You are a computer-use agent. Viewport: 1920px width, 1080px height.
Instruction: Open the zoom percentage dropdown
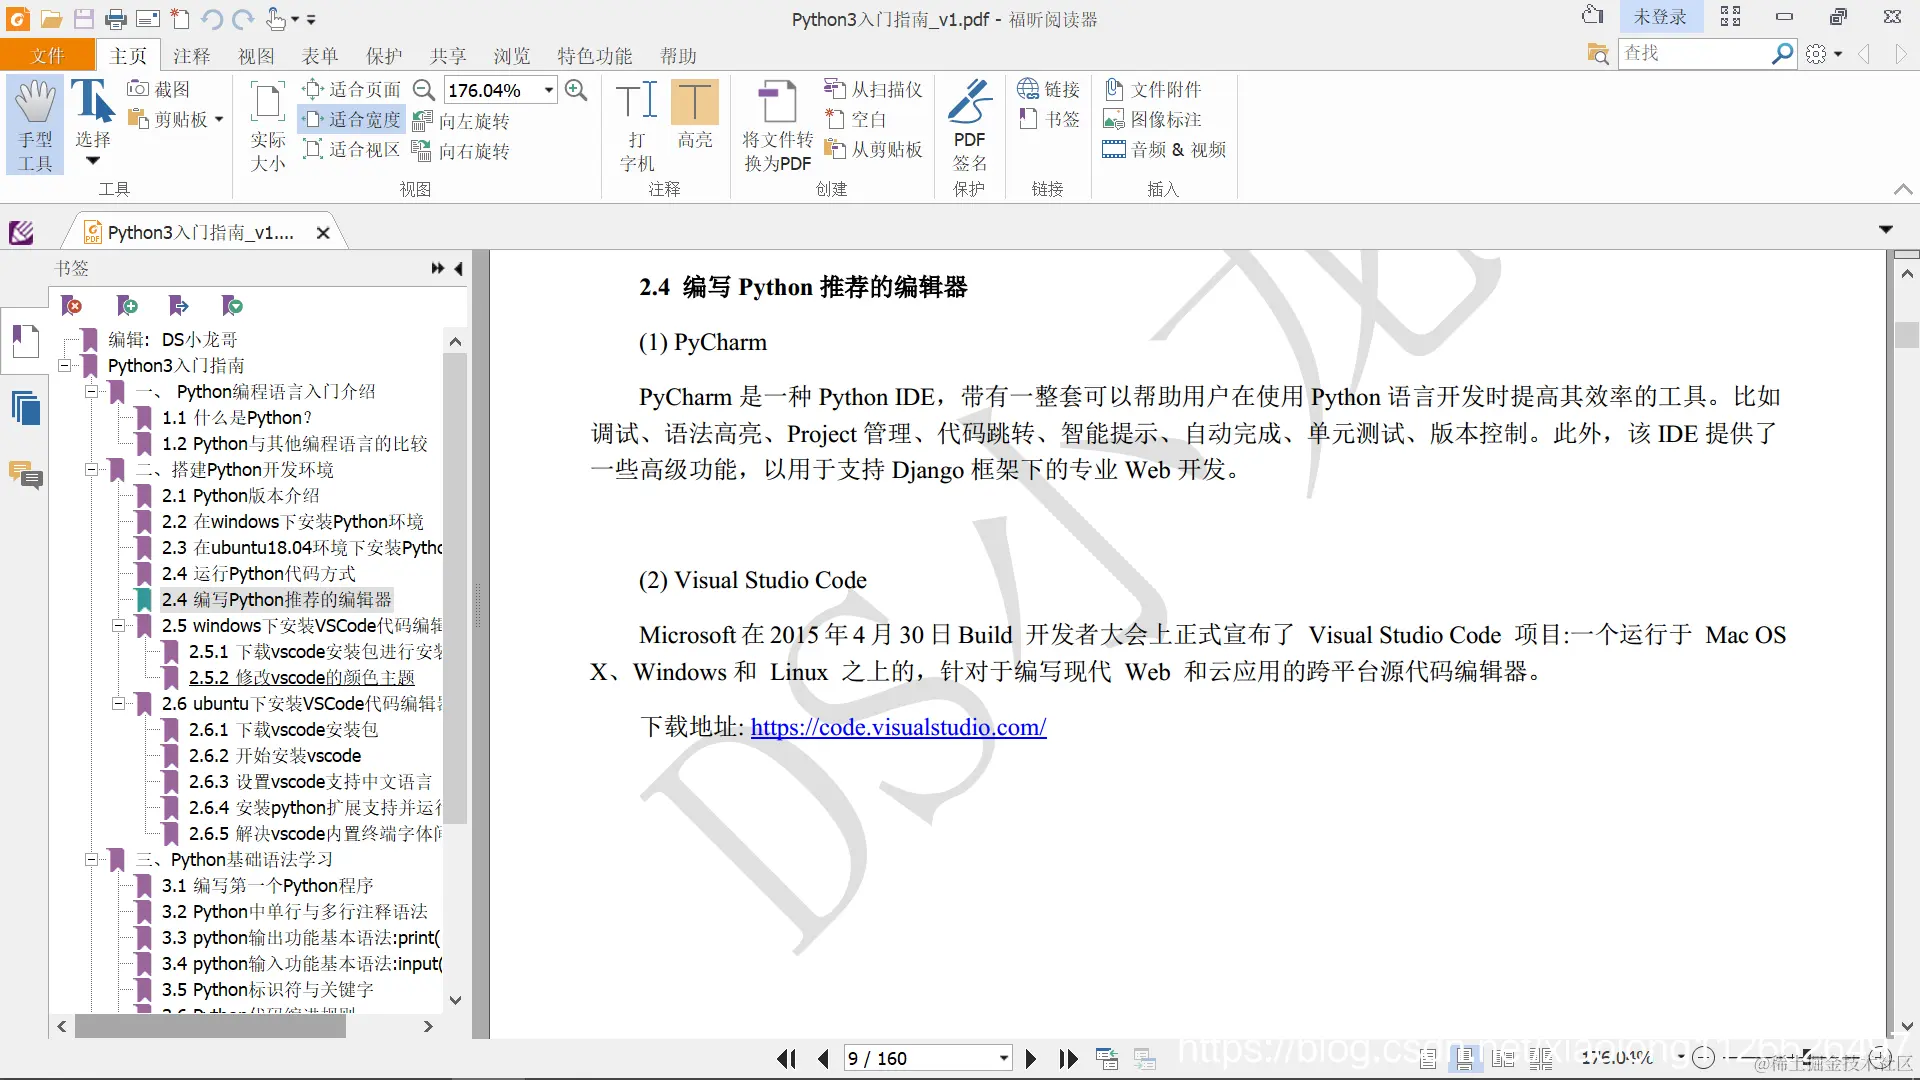[x=549, y=90]
